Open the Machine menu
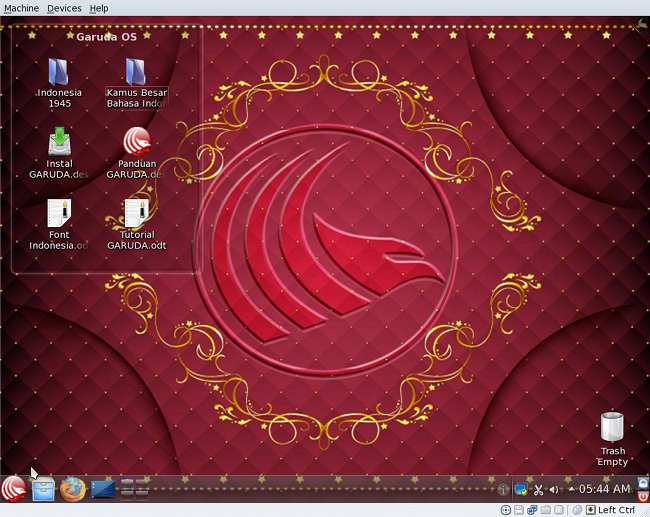The height and width of the screenshot is (517, 650). (x=22, y=8)
